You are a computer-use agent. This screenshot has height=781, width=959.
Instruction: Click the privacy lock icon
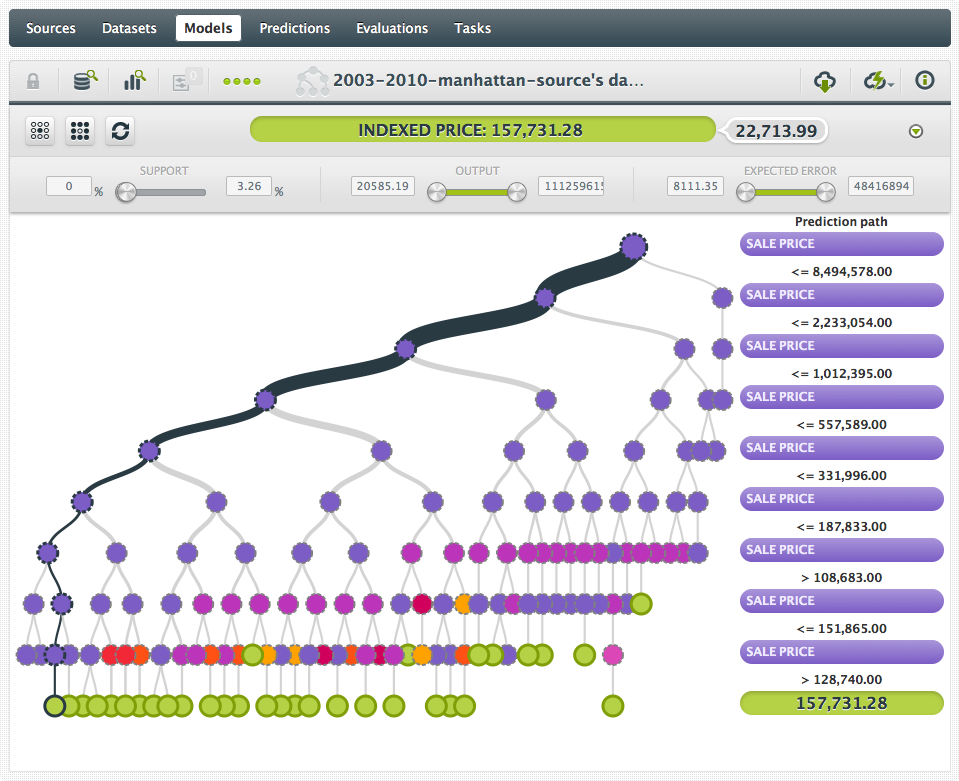click(x=33, y=81)
